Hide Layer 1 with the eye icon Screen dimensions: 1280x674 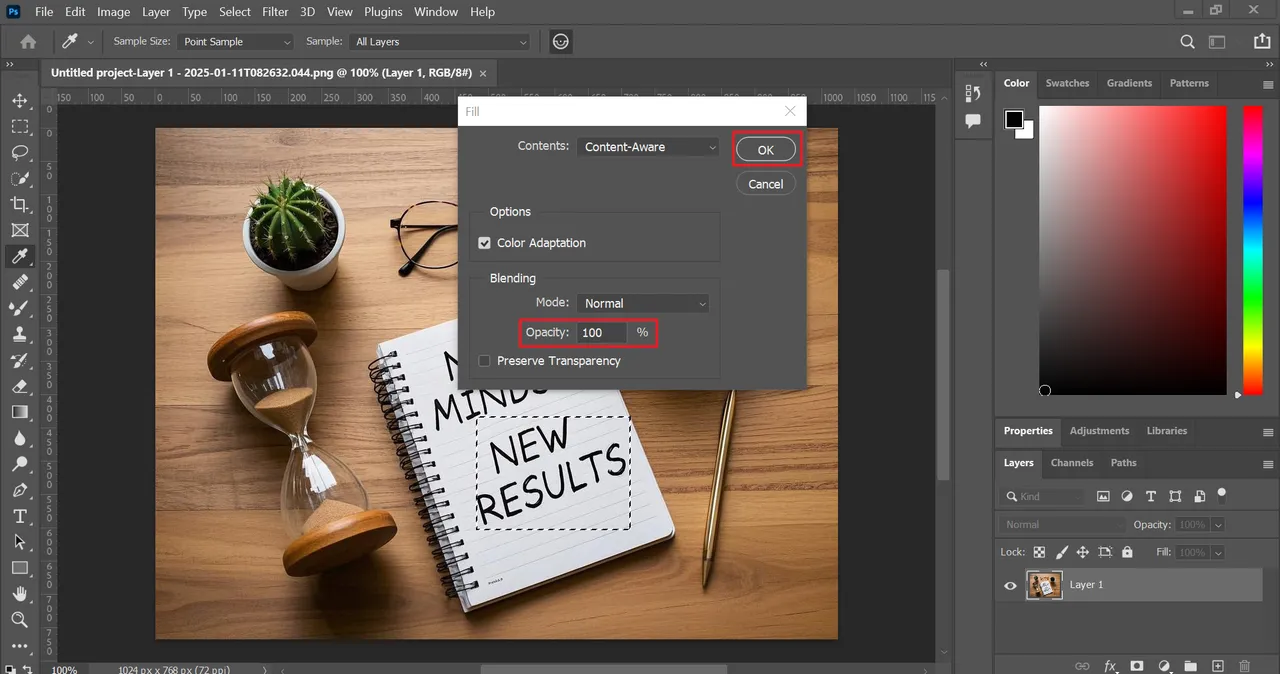(1010, 585)
